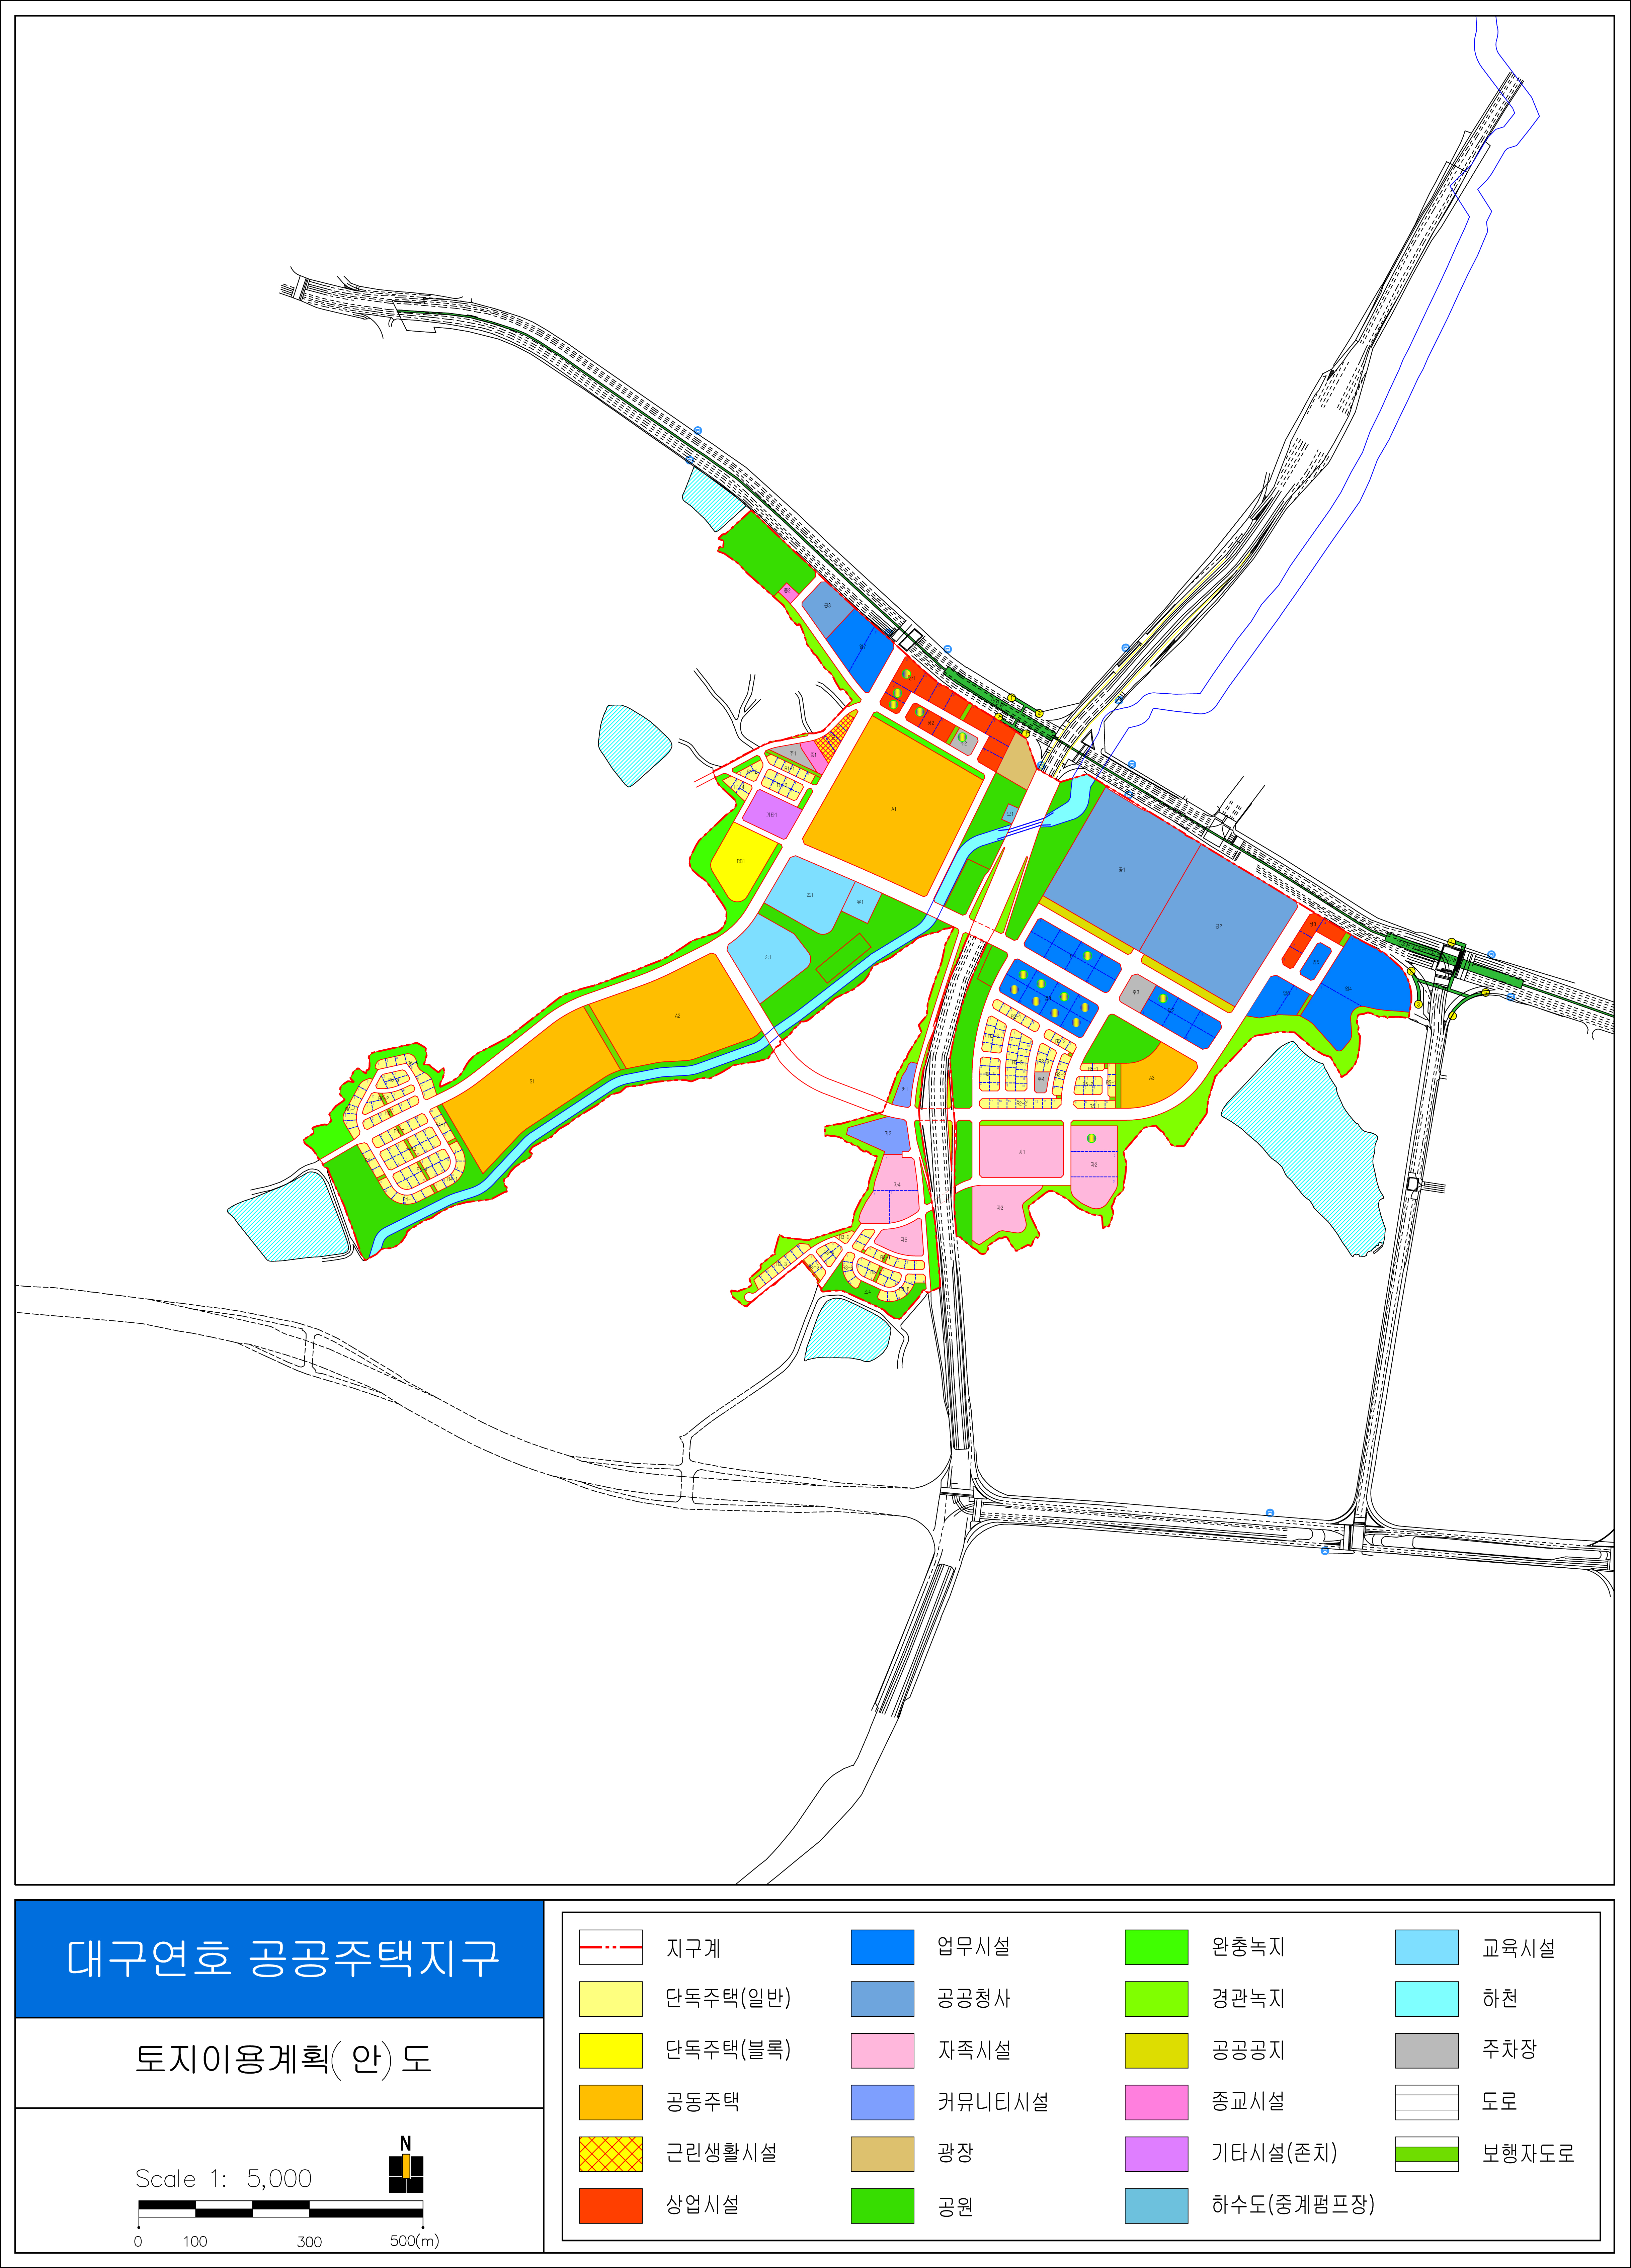1631x2268 pixels.
Task: Click the '업무시설' legend label
Action: (973, 1946)
